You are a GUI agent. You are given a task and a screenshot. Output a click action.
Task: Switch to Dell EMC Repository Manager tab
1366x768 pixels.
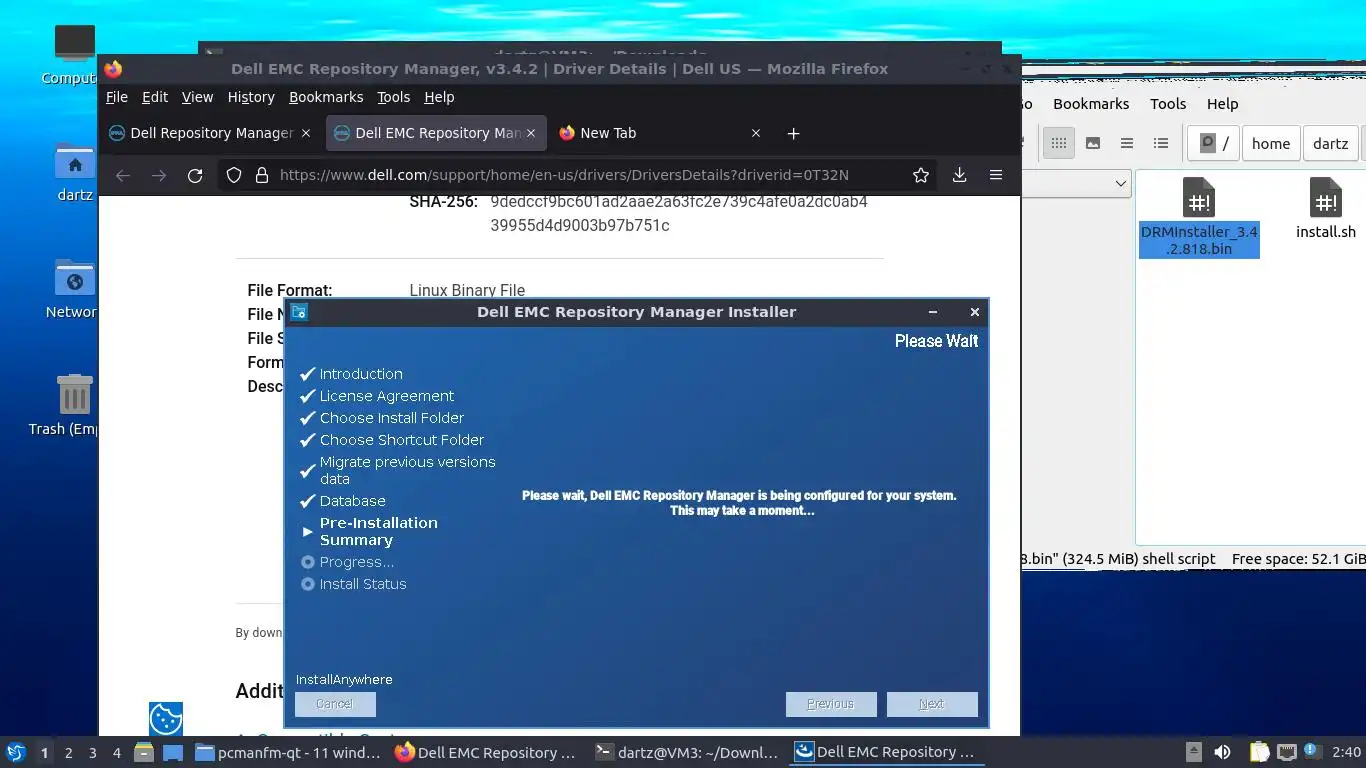click(x=435, y=133)
